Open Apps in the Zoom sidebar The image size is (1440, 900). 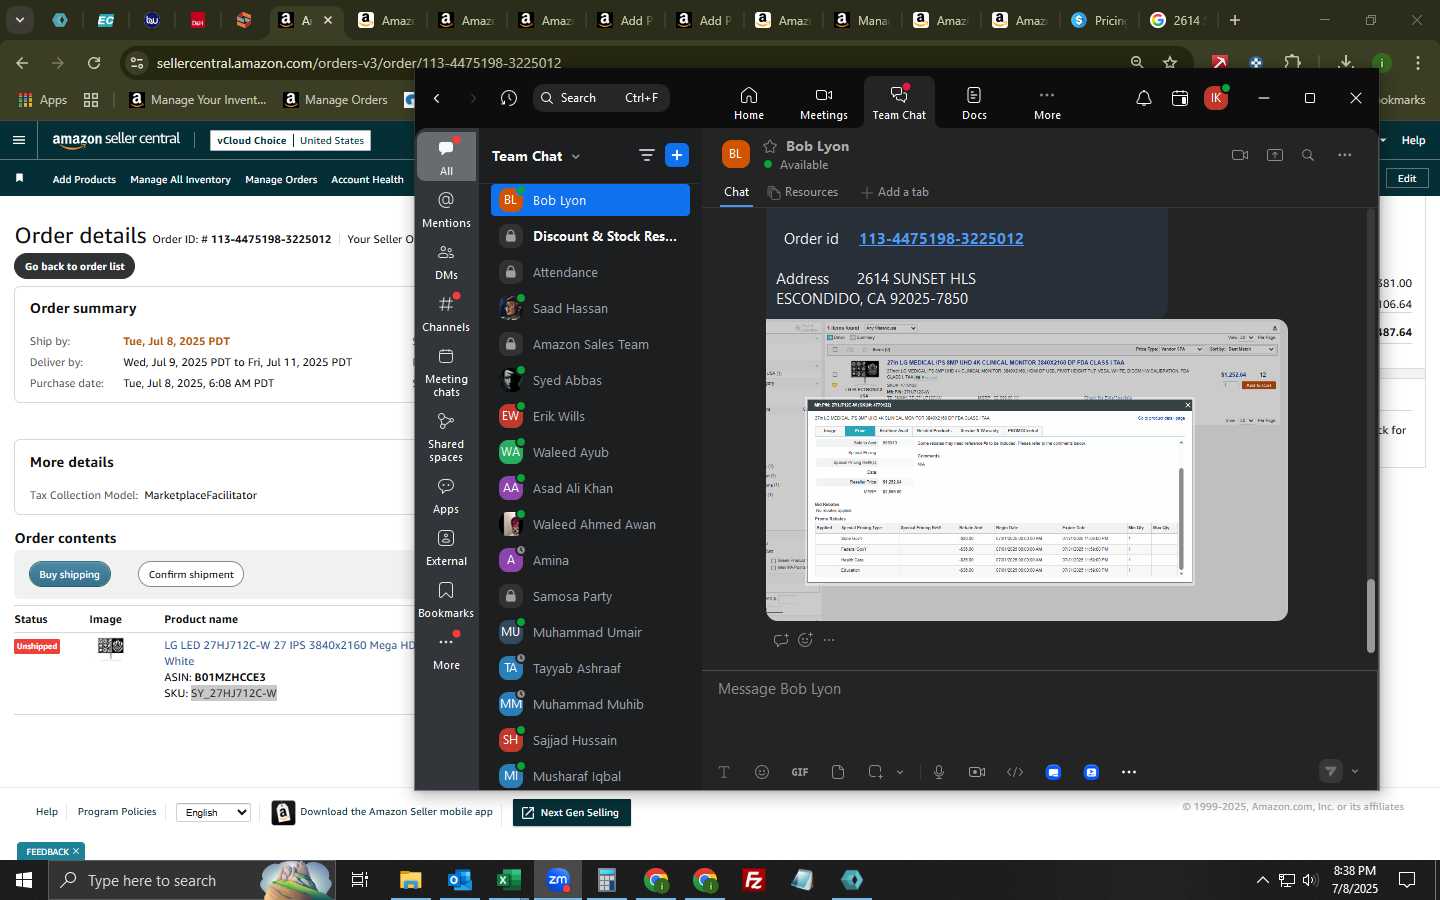[x=446, y=496]
